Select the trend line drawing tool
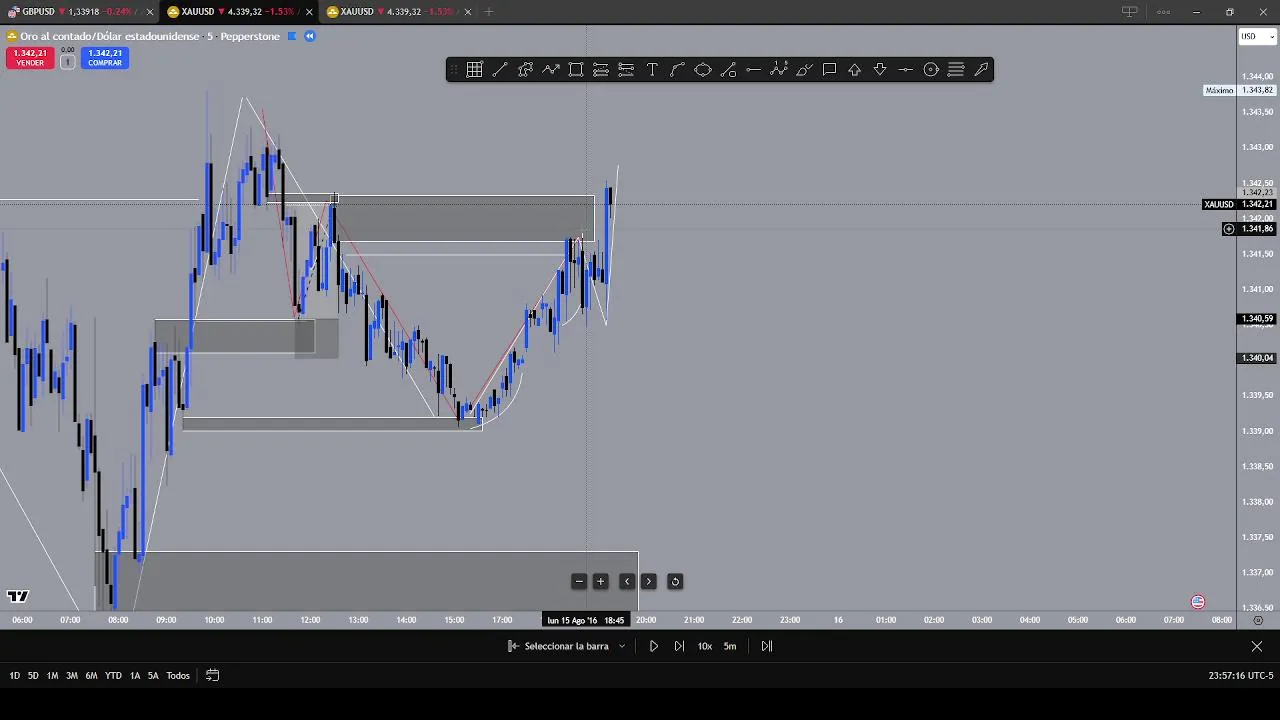The height and width of the screenshot is (720, 1280). 500,69
